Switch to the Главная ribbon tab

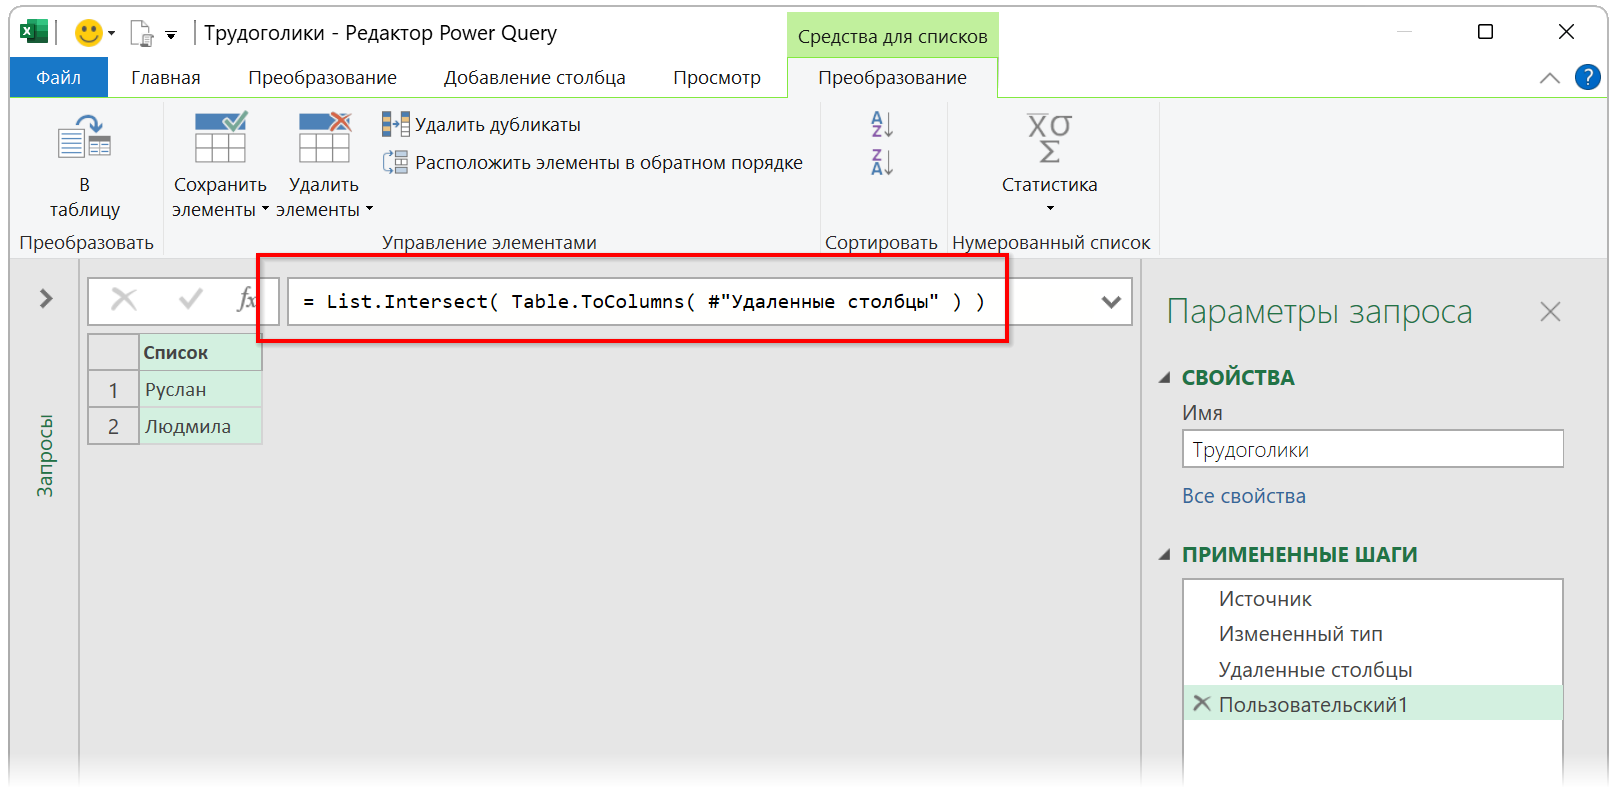pos(166,78)
